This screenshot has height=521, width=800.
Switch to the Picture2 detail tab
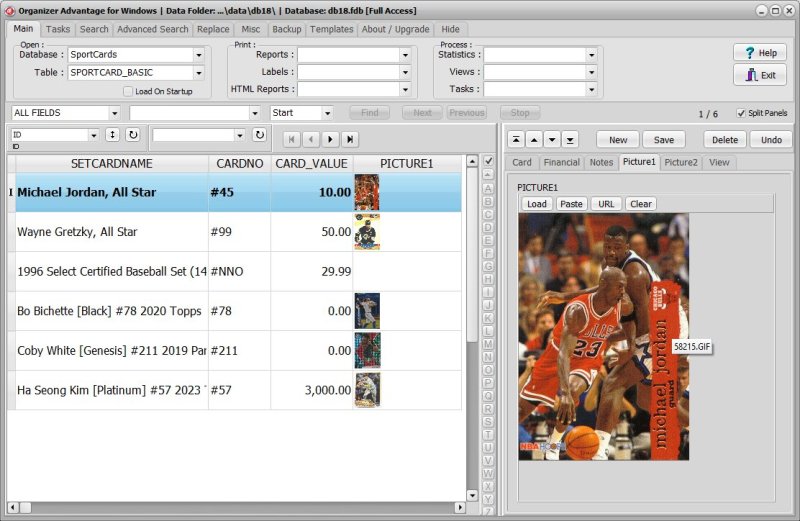(x=681, y=162)
